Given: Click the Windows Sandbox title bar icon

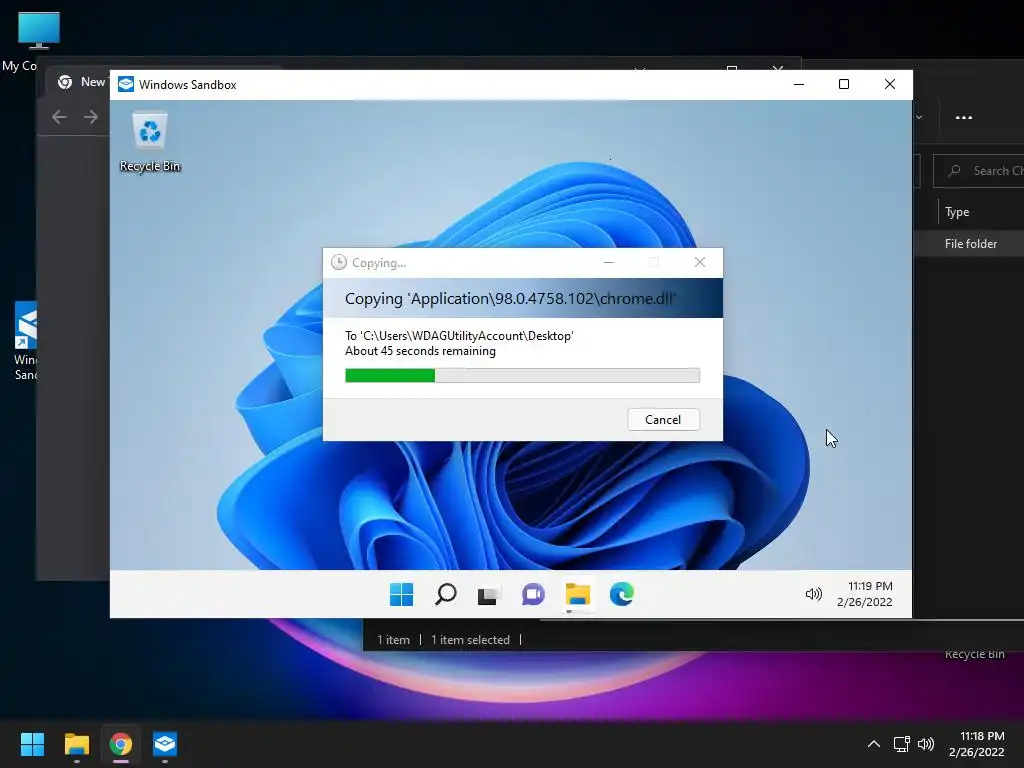Looking at the screenshot, I should (126, 84).
